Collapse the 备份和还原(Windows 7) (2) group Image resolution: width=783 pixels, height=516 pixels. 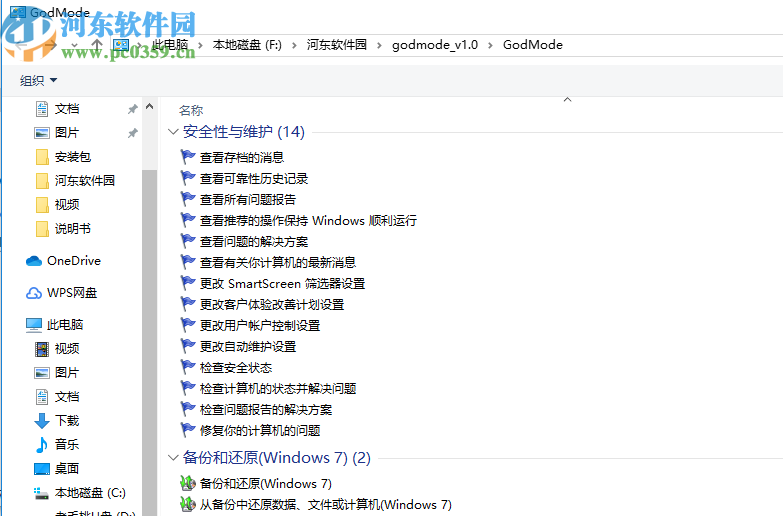(x=173, y=458)
